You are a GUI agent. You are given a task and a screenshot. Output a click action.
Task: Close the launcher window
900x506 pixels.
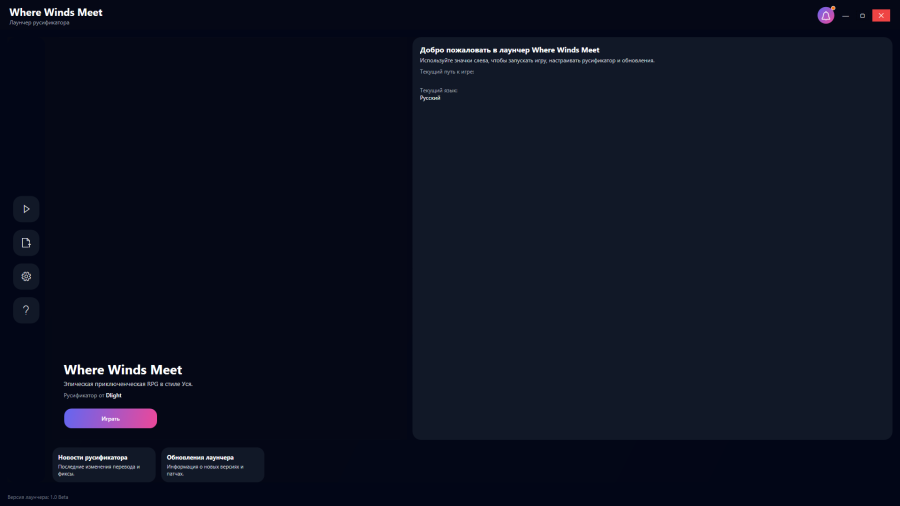(881, 15)
